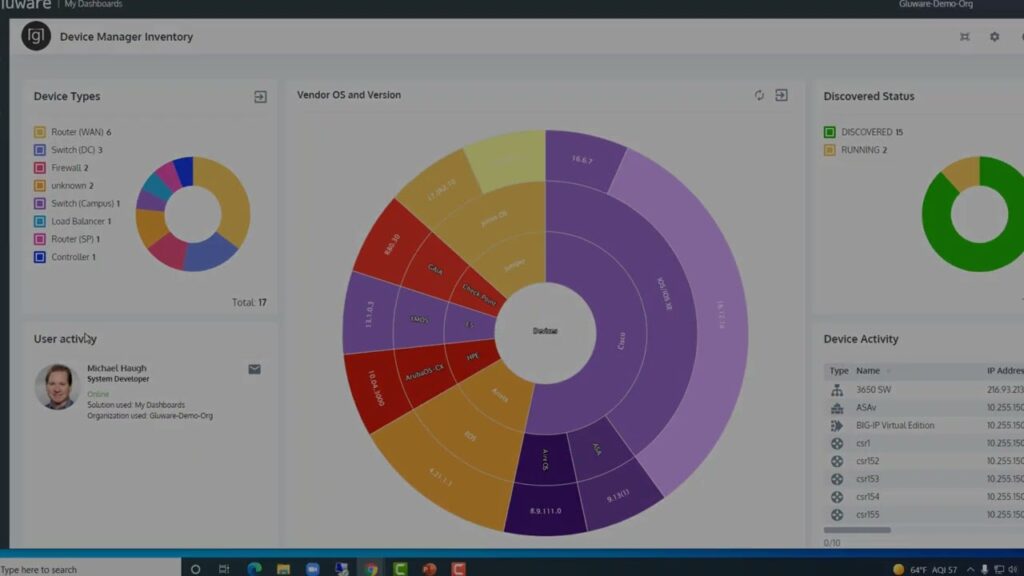The image size is (1024, 576).
Task: Open the refresh icon on Vendor OS chart
Action: 758,95
